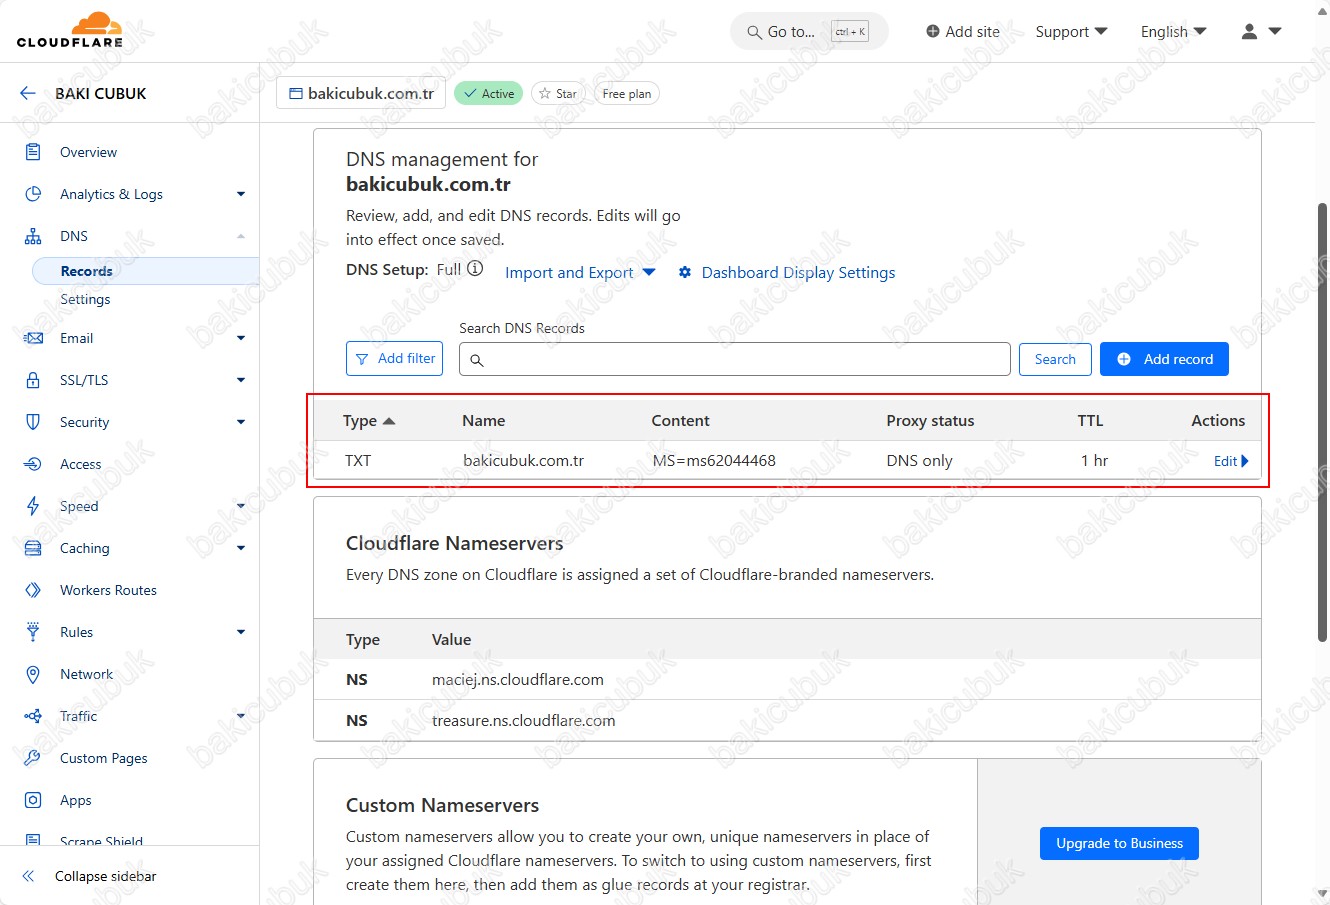
Task: Click the Add record button
Action: pyautogui.click(x=1164, y=359)
